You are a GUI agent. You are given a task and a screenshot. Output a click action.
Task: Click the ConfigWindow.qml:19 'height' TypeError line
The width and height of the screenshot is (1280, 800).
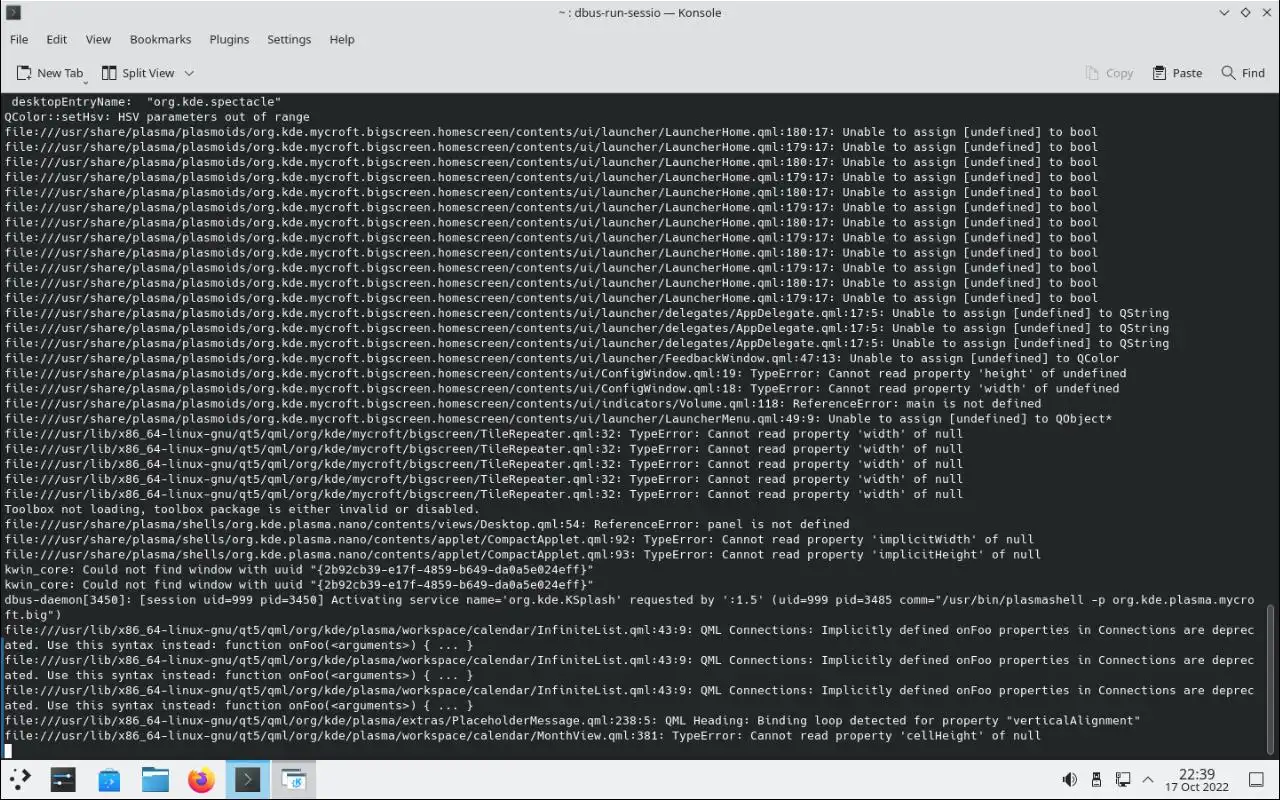click(x=565, y=373)
